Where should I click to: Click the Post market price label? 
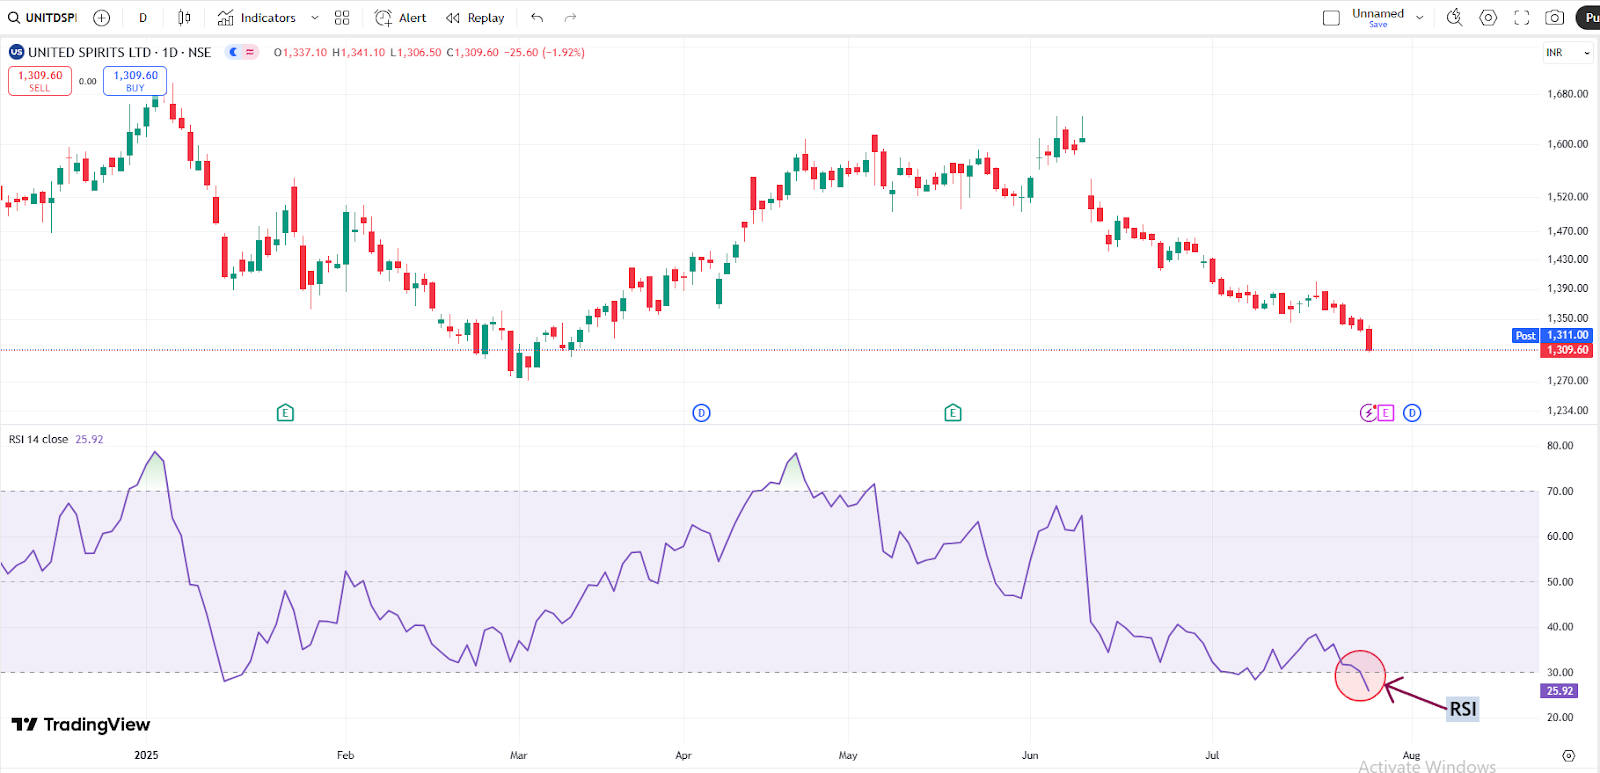[1525, 336]
